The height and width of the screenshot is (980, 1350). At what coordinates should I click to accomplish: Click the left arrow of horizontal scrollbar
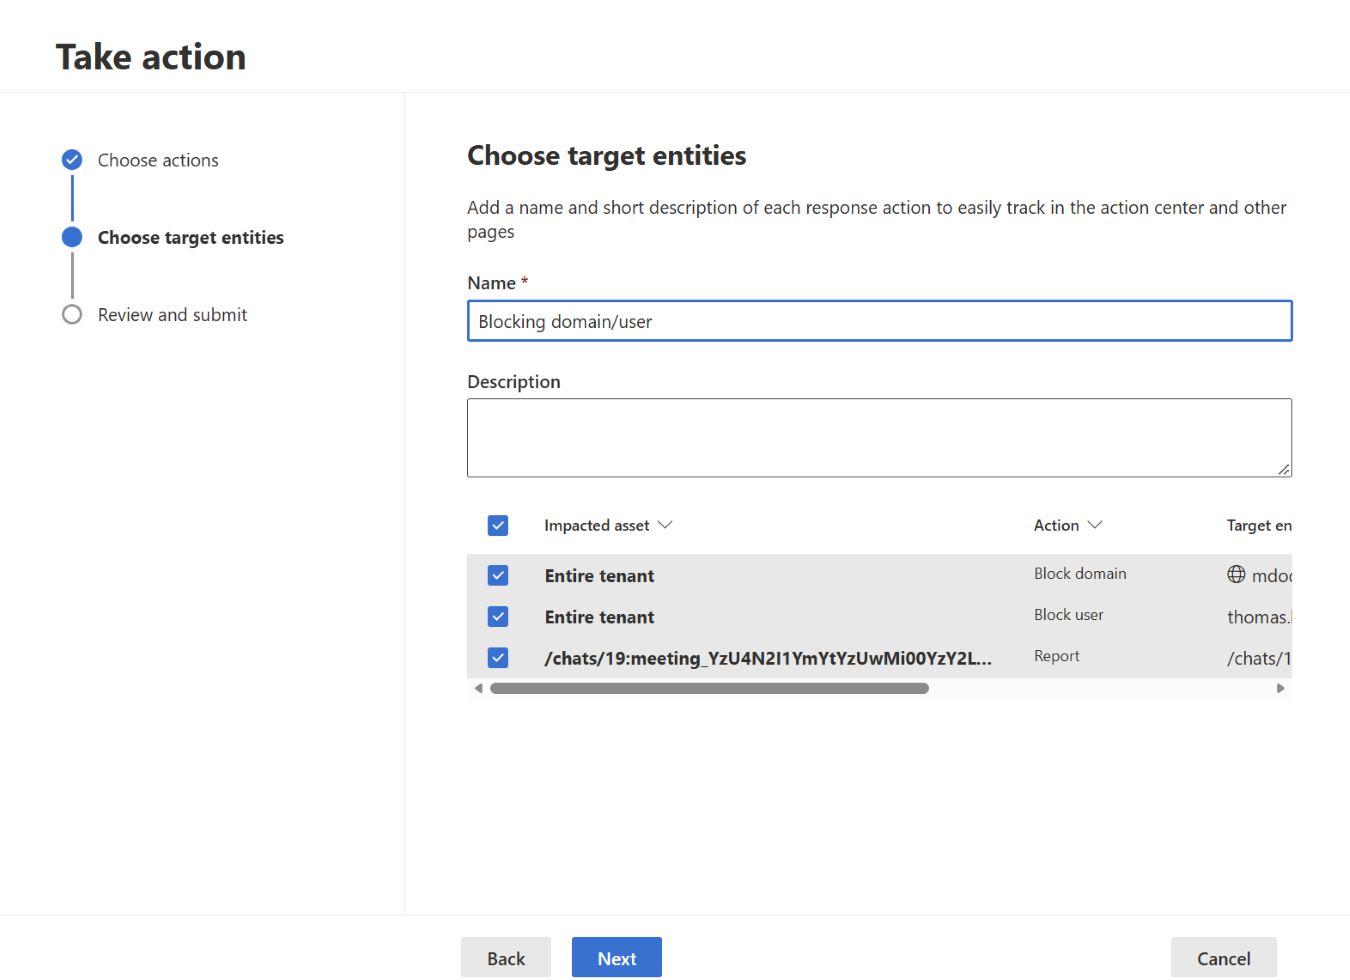point(479,688)
